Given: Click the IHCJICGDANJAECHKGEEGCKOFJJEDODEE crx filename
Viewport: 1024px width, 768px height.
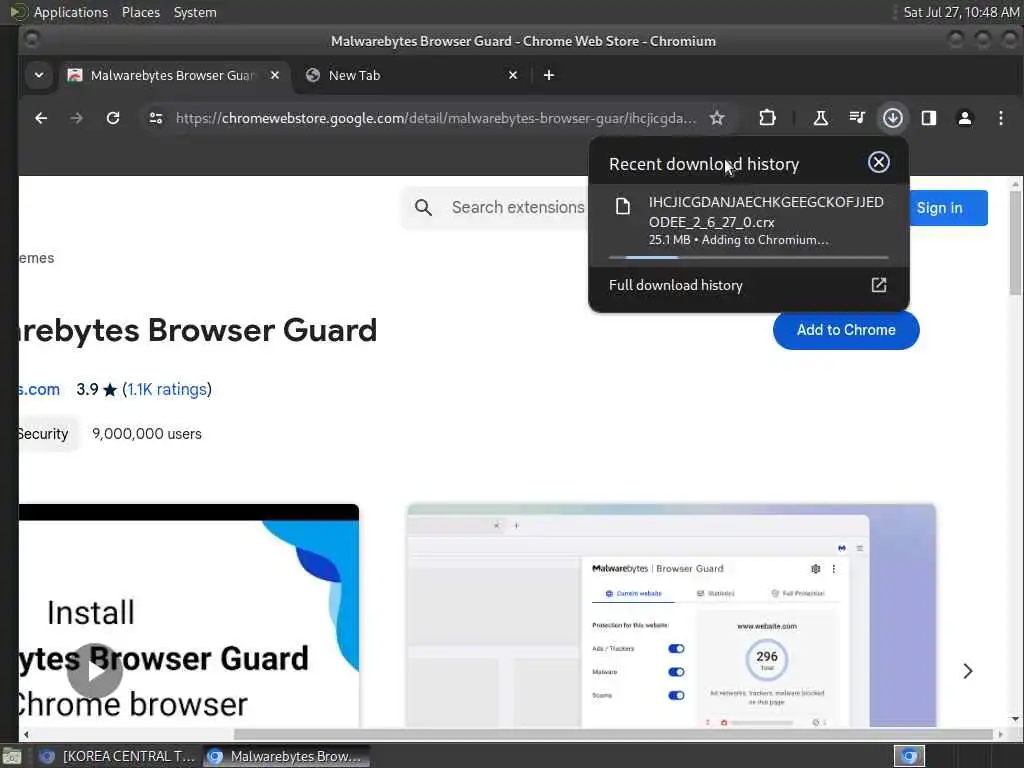Looking at the screenshot, I should pyautogui.click(x=765, y=212).
